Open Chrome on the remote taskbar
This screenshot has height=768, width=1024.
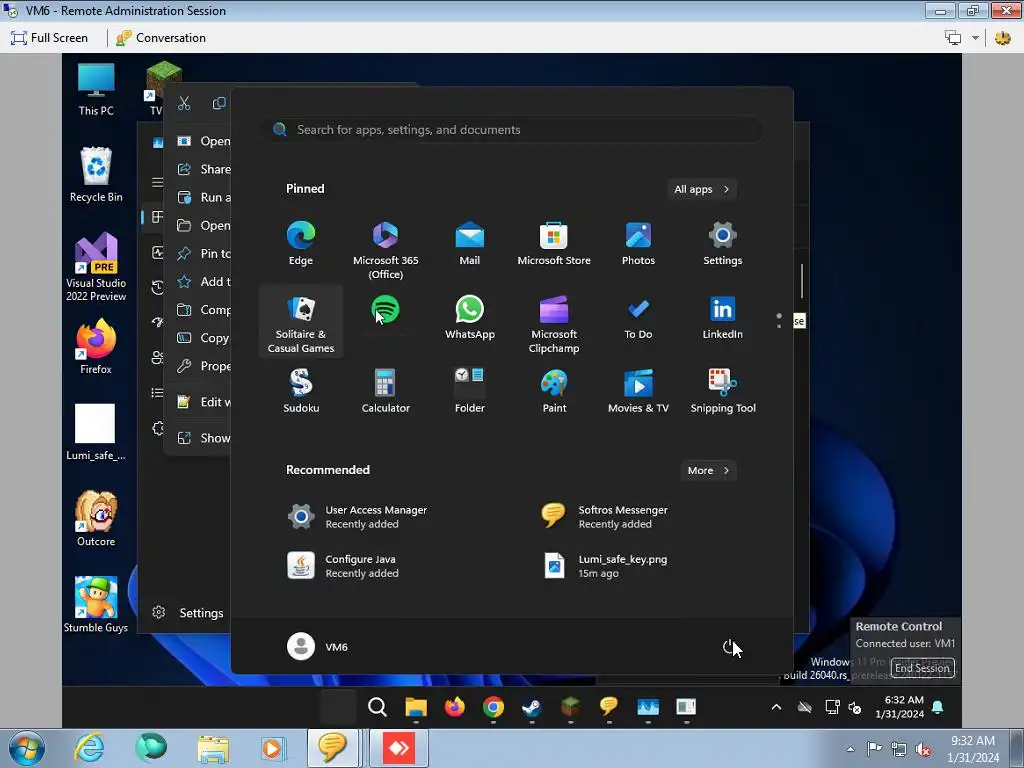(x=493, y=707)
